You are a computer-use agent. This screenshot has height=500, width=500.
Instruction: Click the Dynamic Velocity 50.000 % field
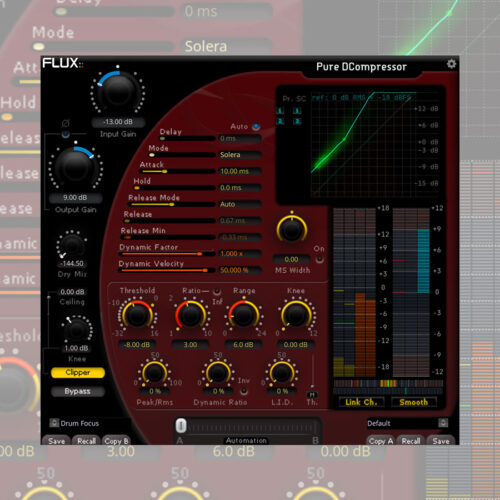(239, 270)
